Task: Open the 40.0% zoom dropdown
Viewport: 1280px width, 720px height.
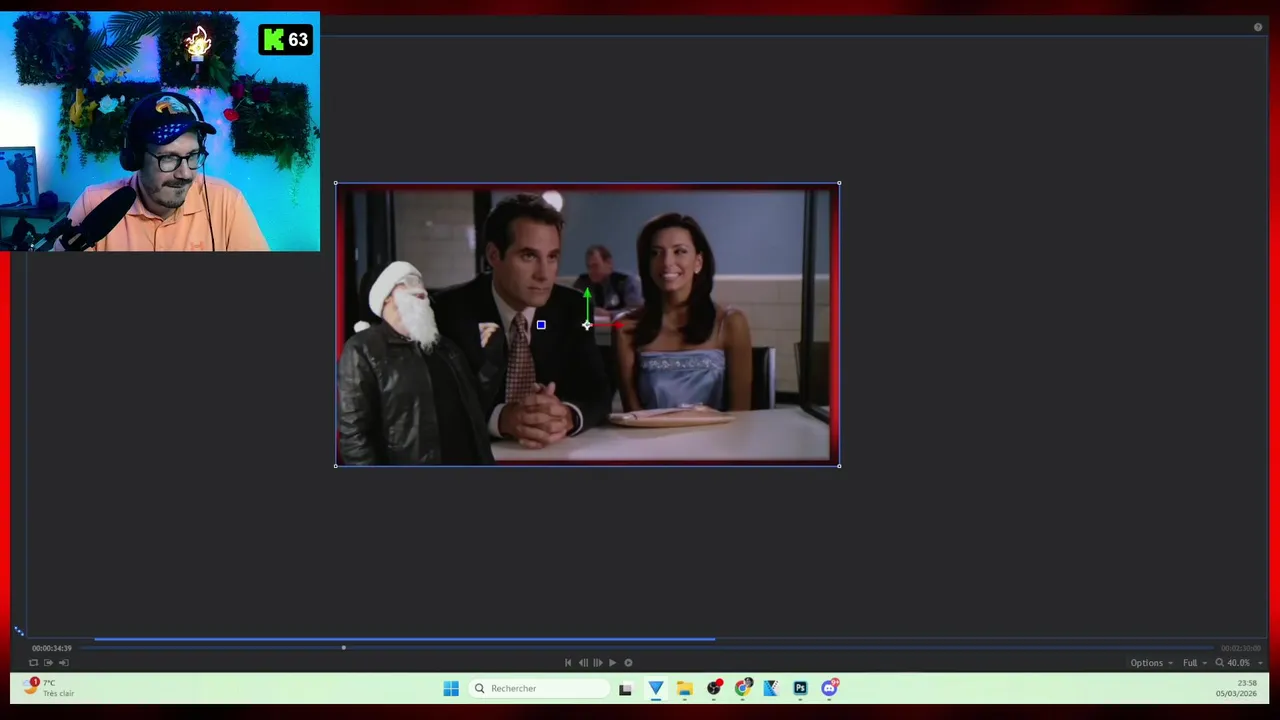Action: [1245, 663]
